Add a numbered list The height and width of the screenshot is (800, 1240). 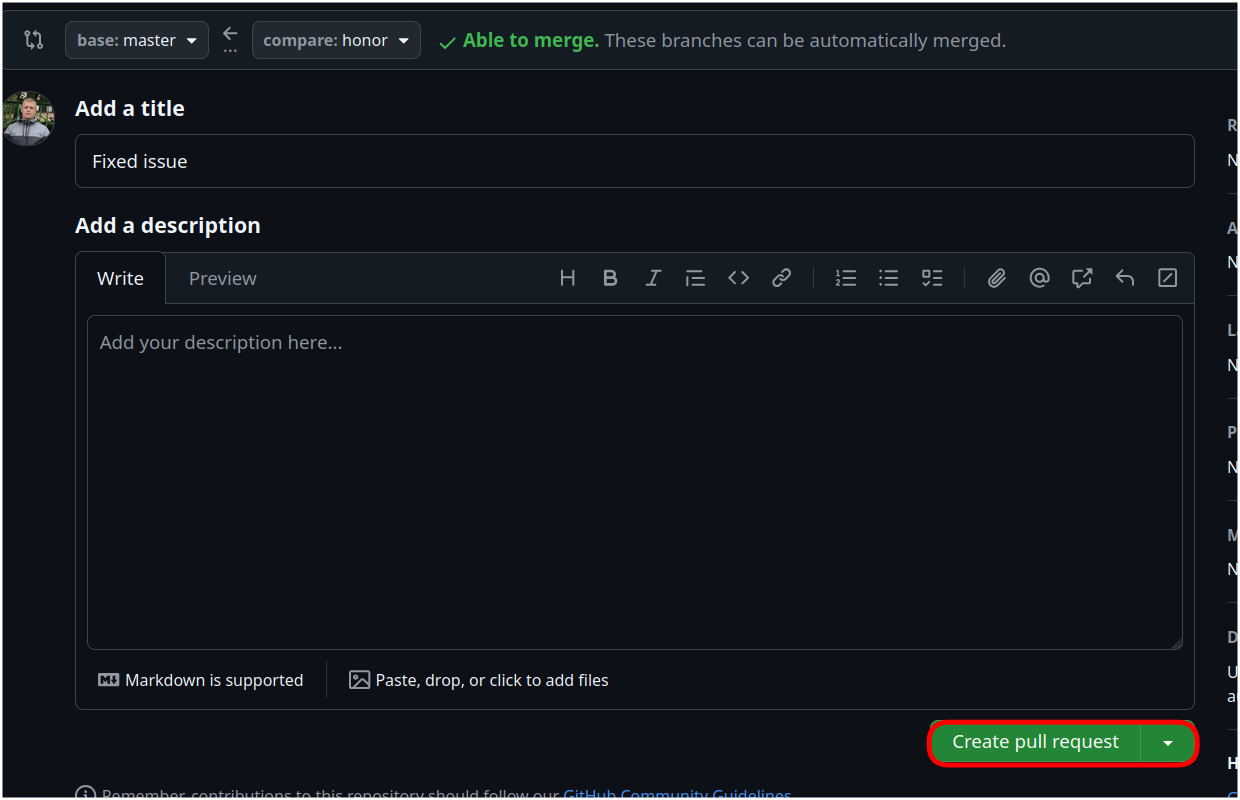click(846, 277)
